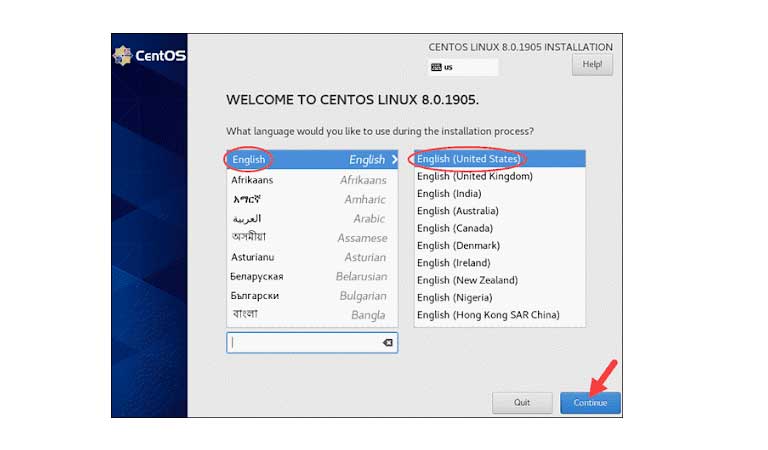Choose English (Australia) locale

[500, 211]
